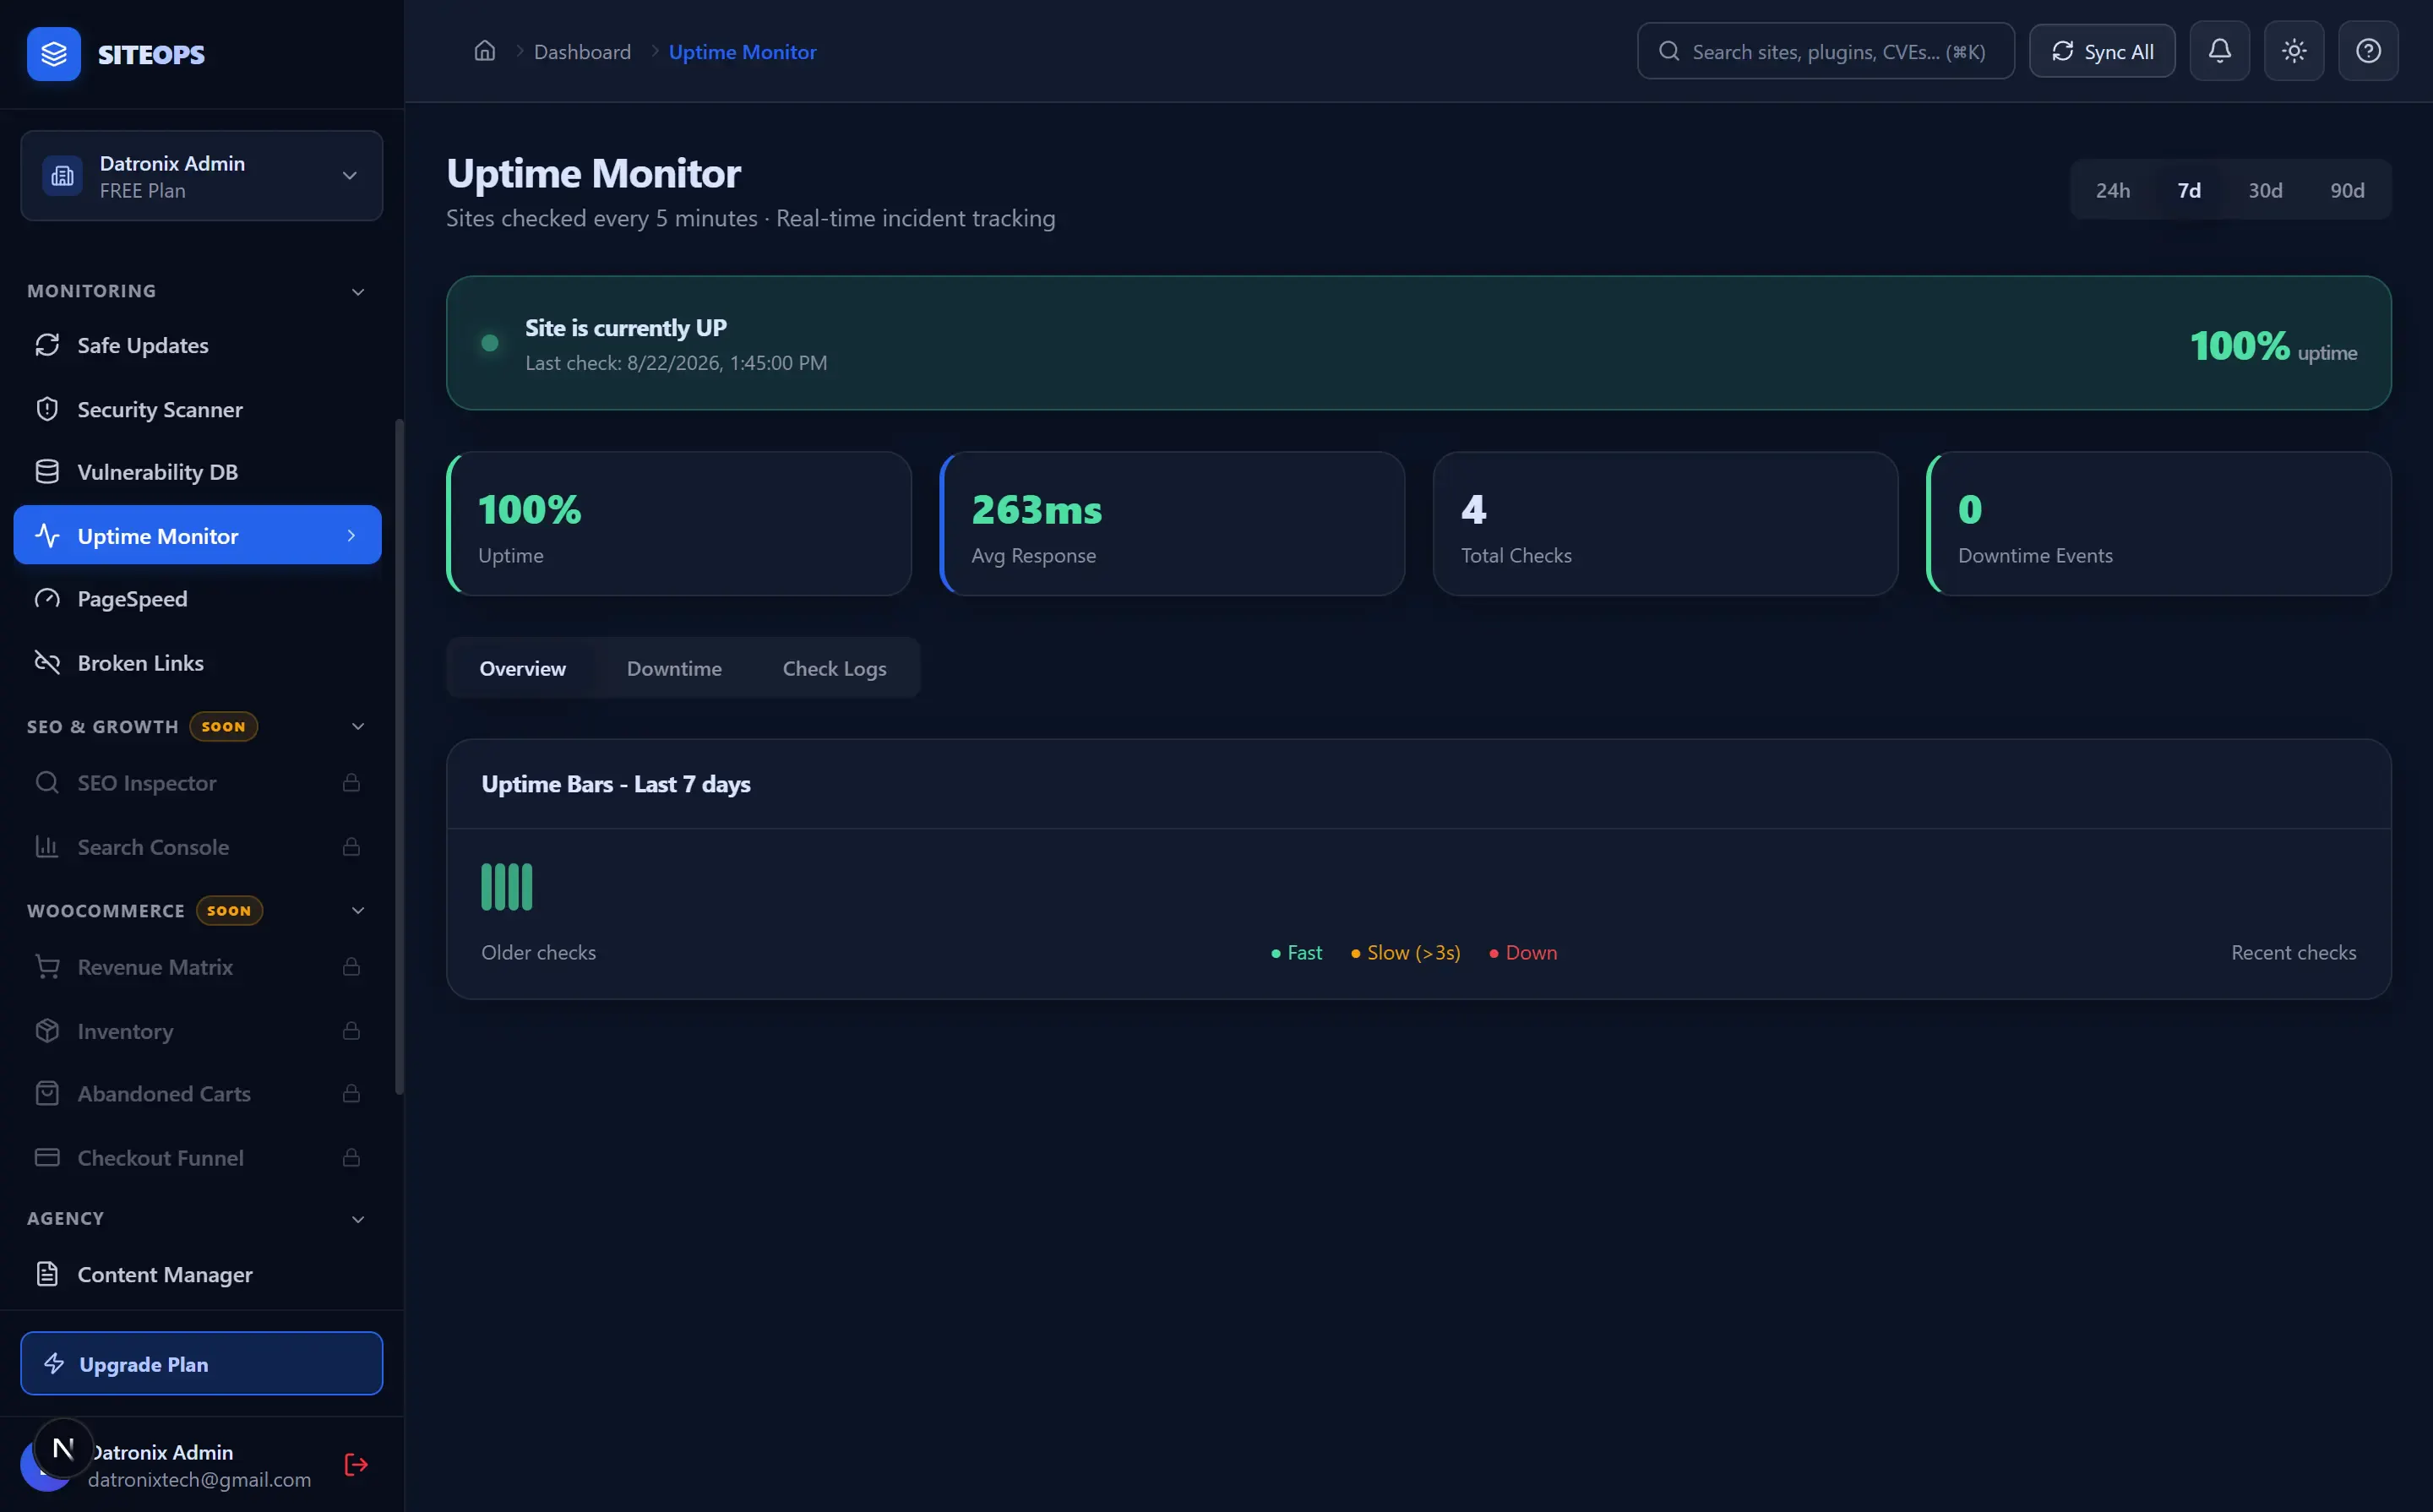
Task: Click the 'Last check: 8/22/2026, 1:45:00 PM' text
Action: (x=676, y=363)
